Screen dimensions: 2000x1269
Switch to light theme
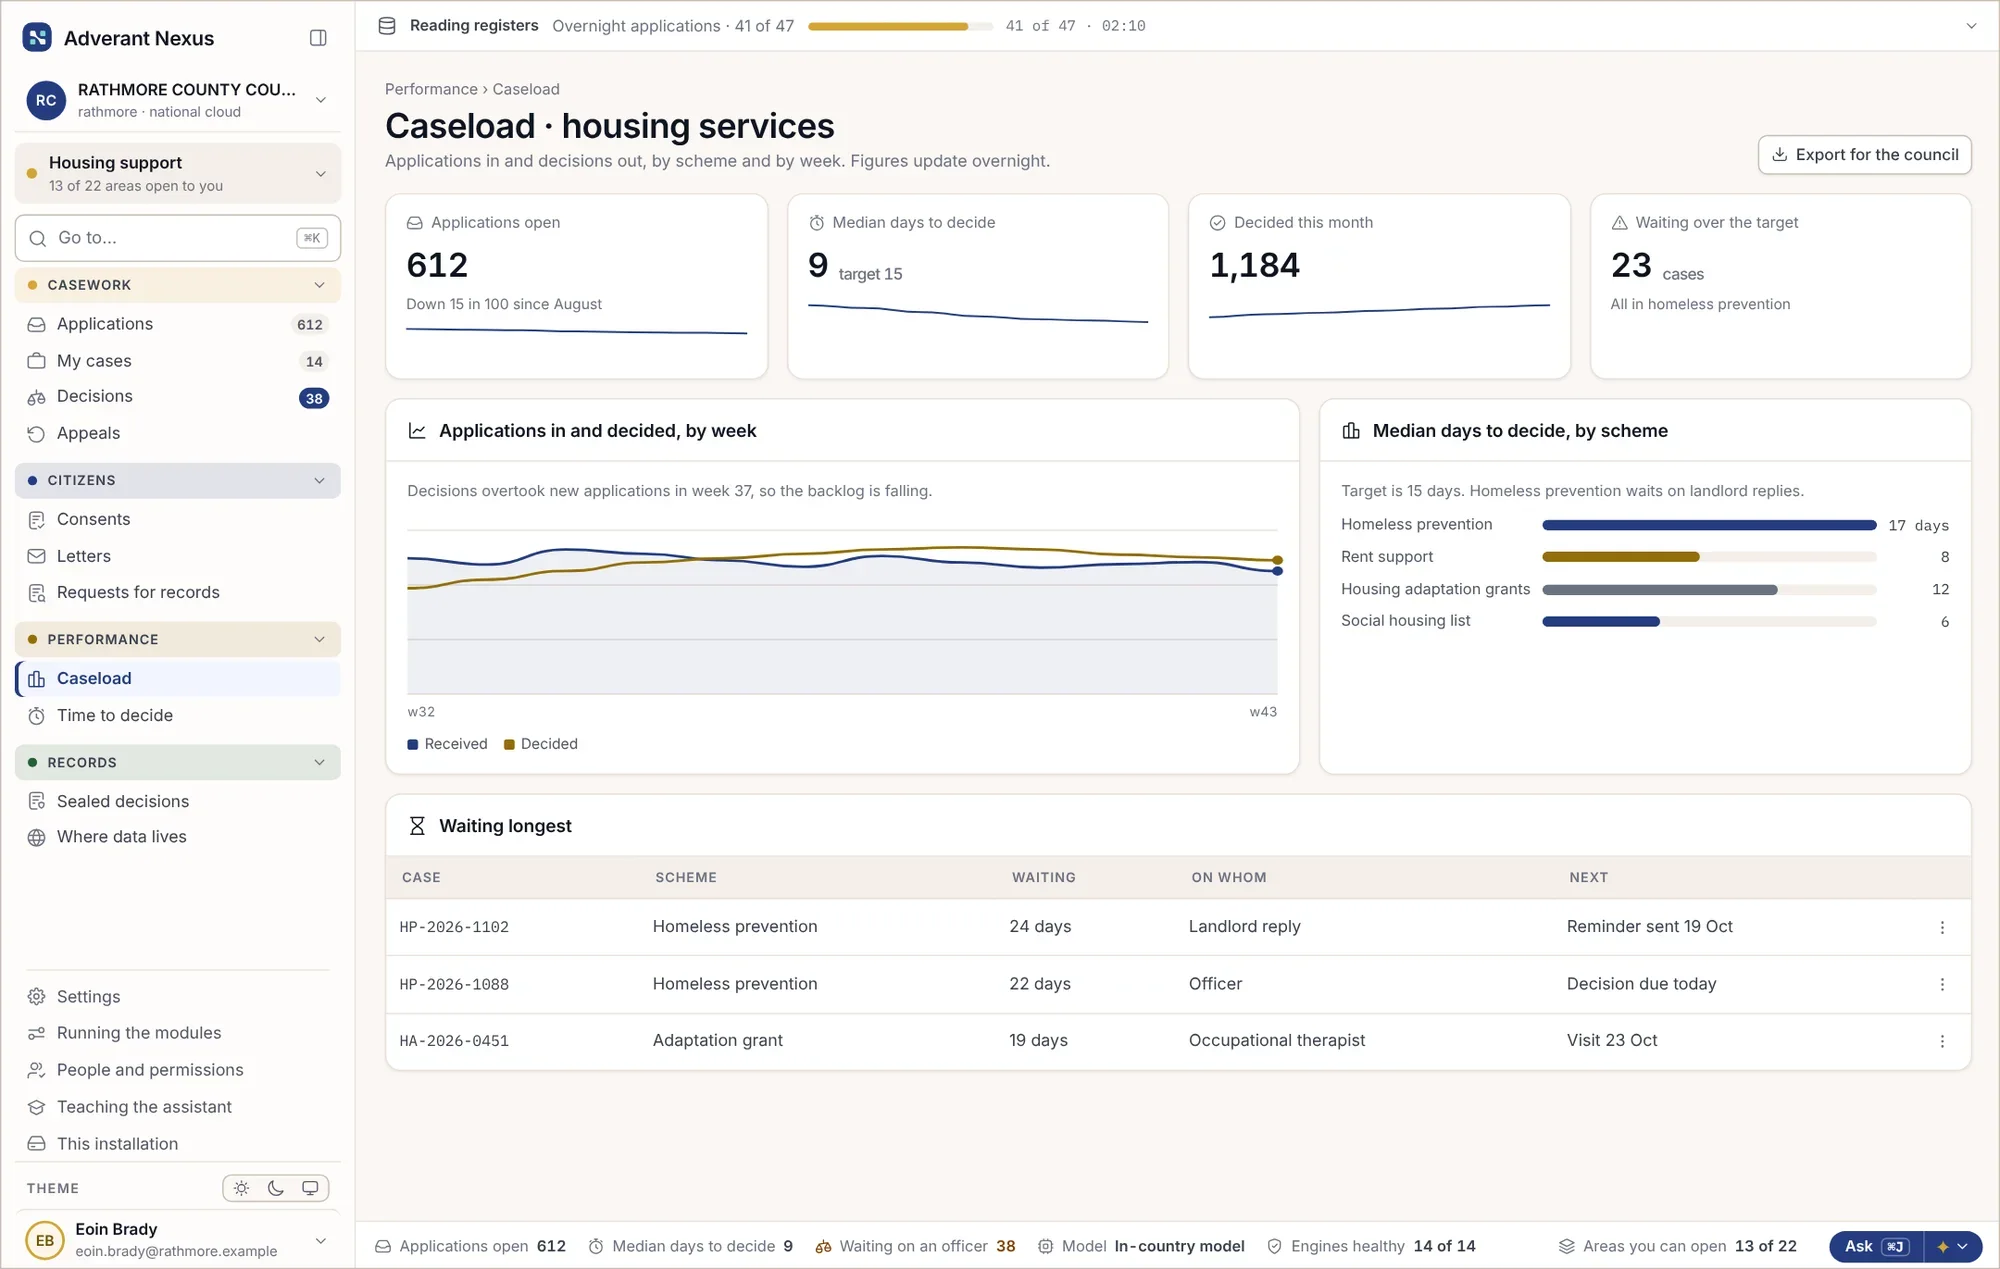[x=241, y=1188]
